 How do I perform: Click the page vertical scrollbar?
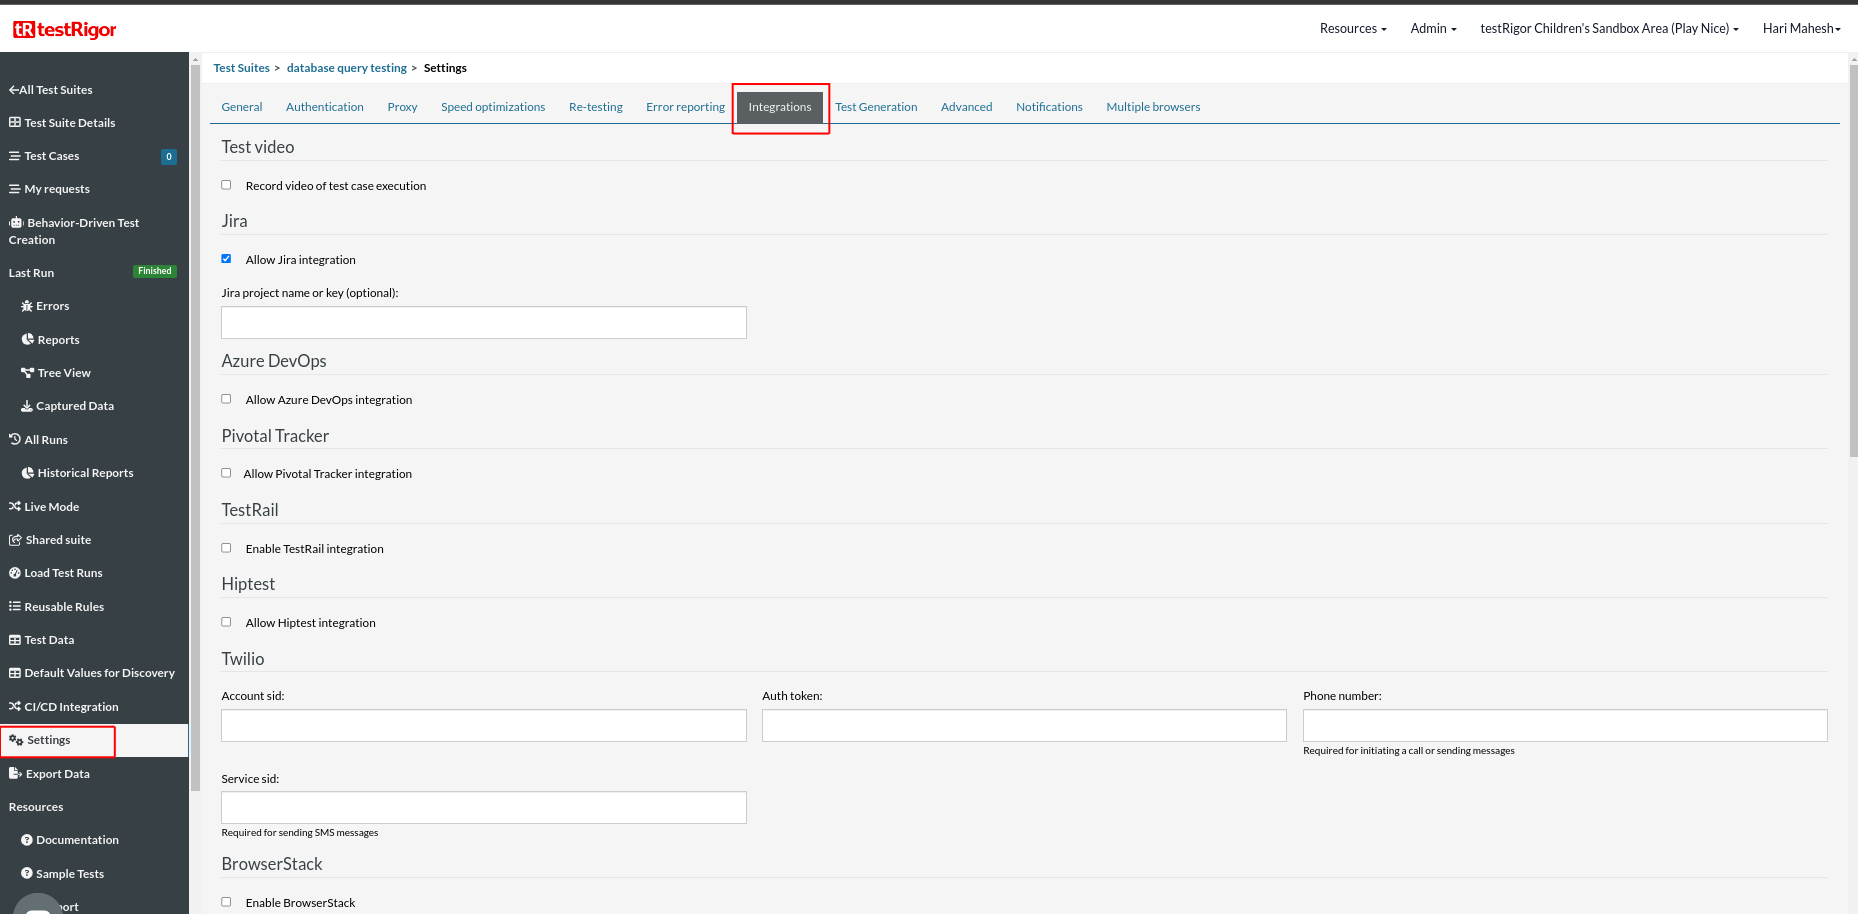(x=1852, y=260)
